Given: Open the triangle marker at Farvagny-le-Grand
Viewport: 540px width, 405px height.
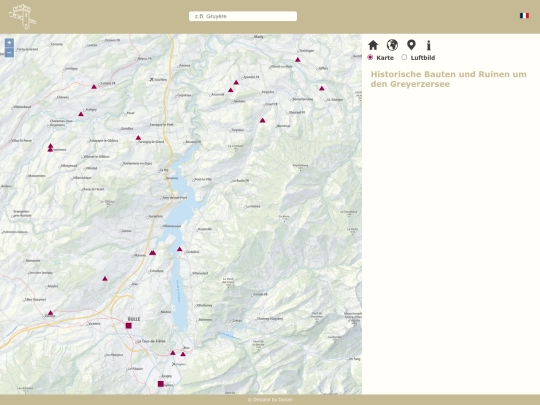Looking at the screenshot, I should click(x=138, y=138).
